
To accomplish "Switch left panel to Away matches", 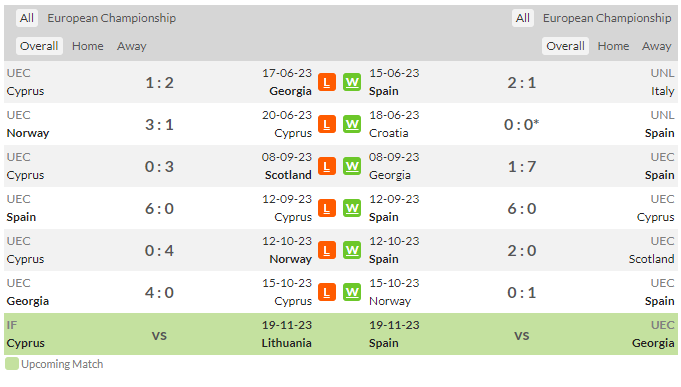I will coord(132,46).
